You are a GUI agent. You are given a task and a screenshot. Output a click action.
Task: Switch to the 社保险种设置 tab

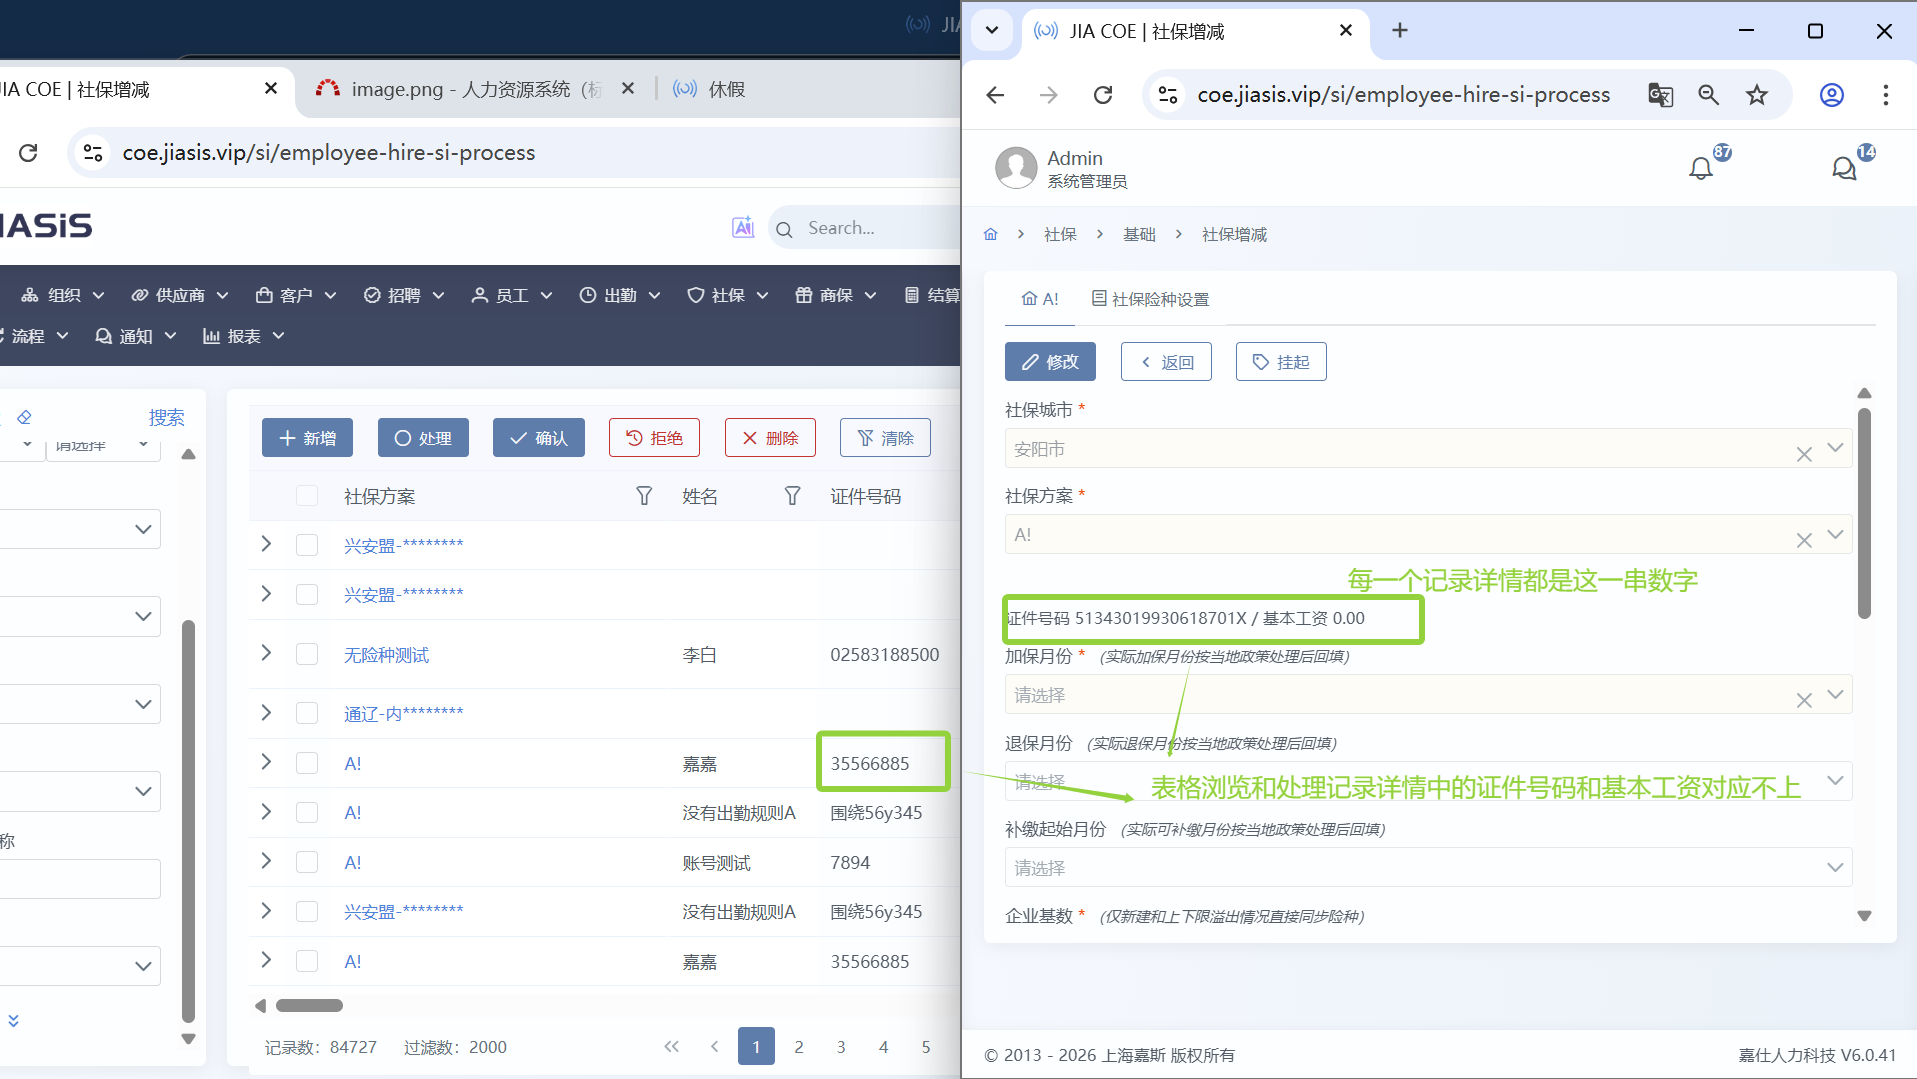[x=1150, y=299]
